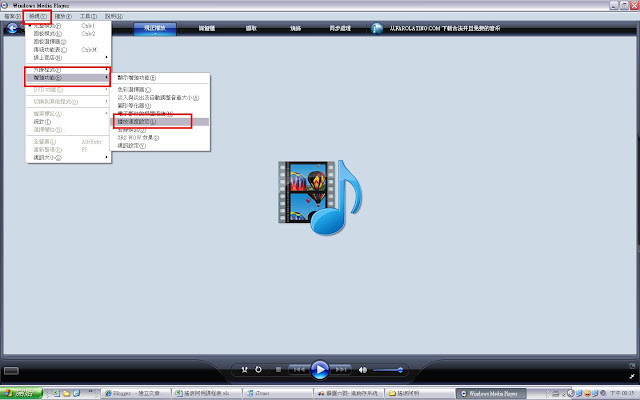Switch to the Library (媒體櫃) tab
This screenshot has height=400, width=640.
click(x=207, y=28)
